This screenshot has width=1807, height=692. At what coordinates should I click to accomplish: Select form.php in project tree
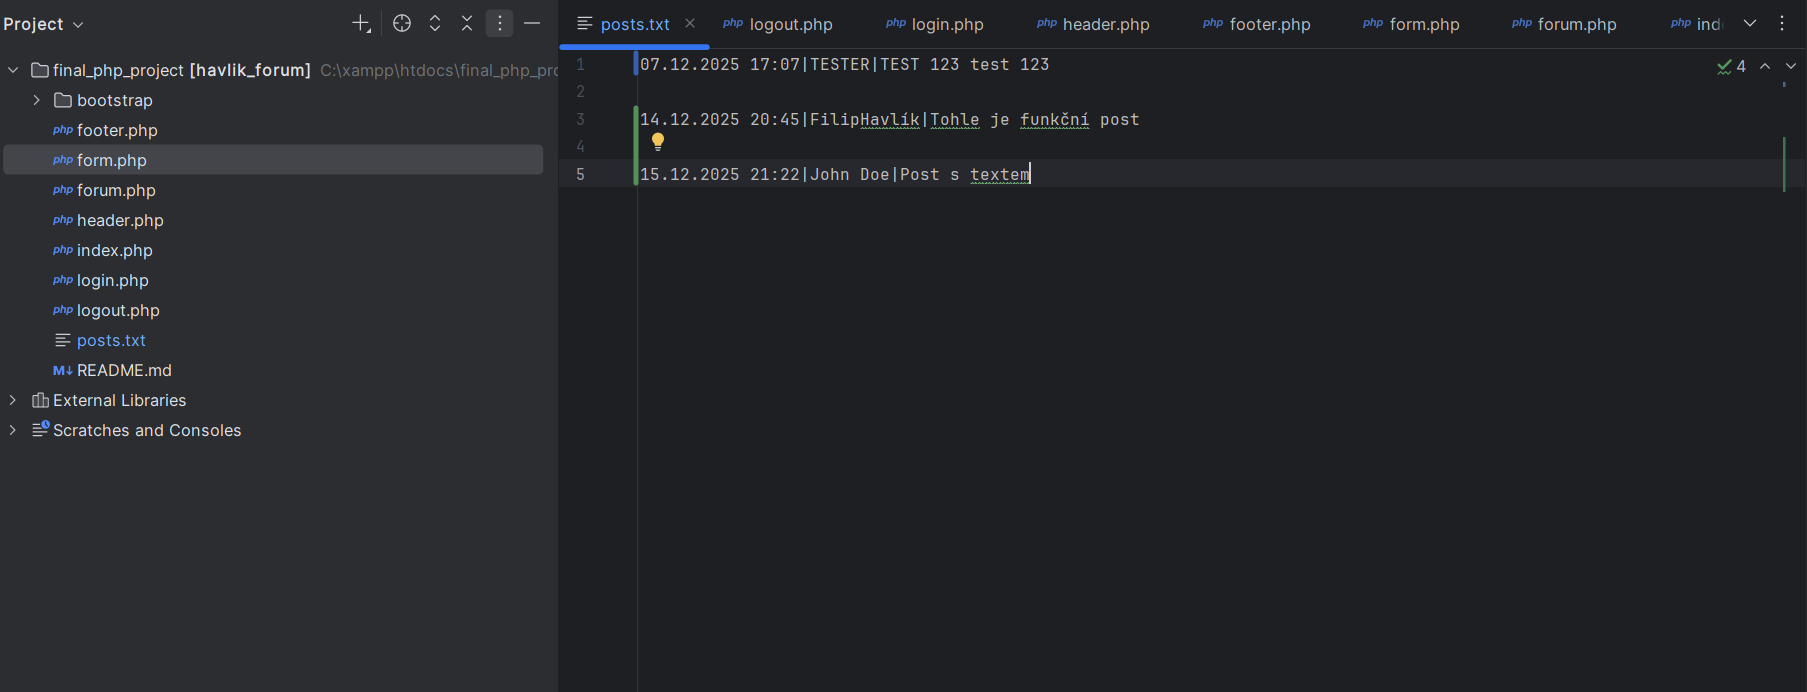[x=273, y=160]
